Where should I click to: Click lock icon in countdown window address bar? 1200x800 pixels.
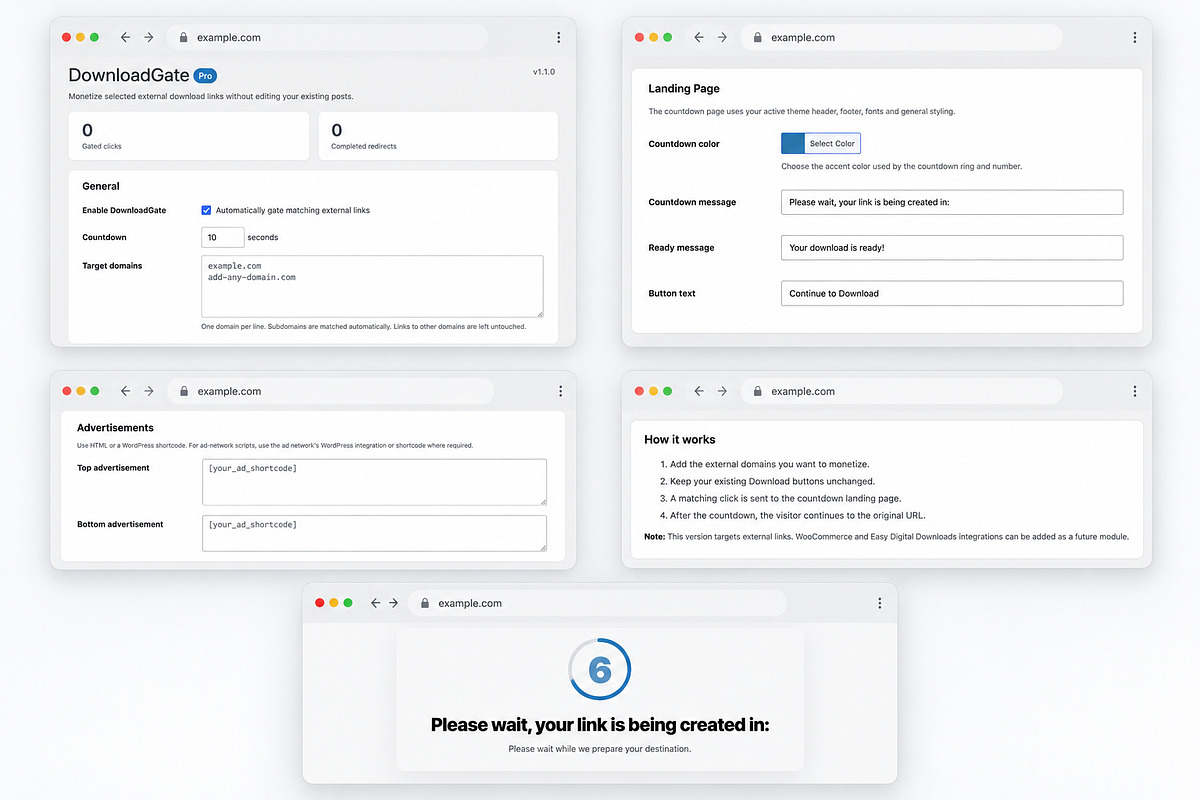(x=424, y=603)
